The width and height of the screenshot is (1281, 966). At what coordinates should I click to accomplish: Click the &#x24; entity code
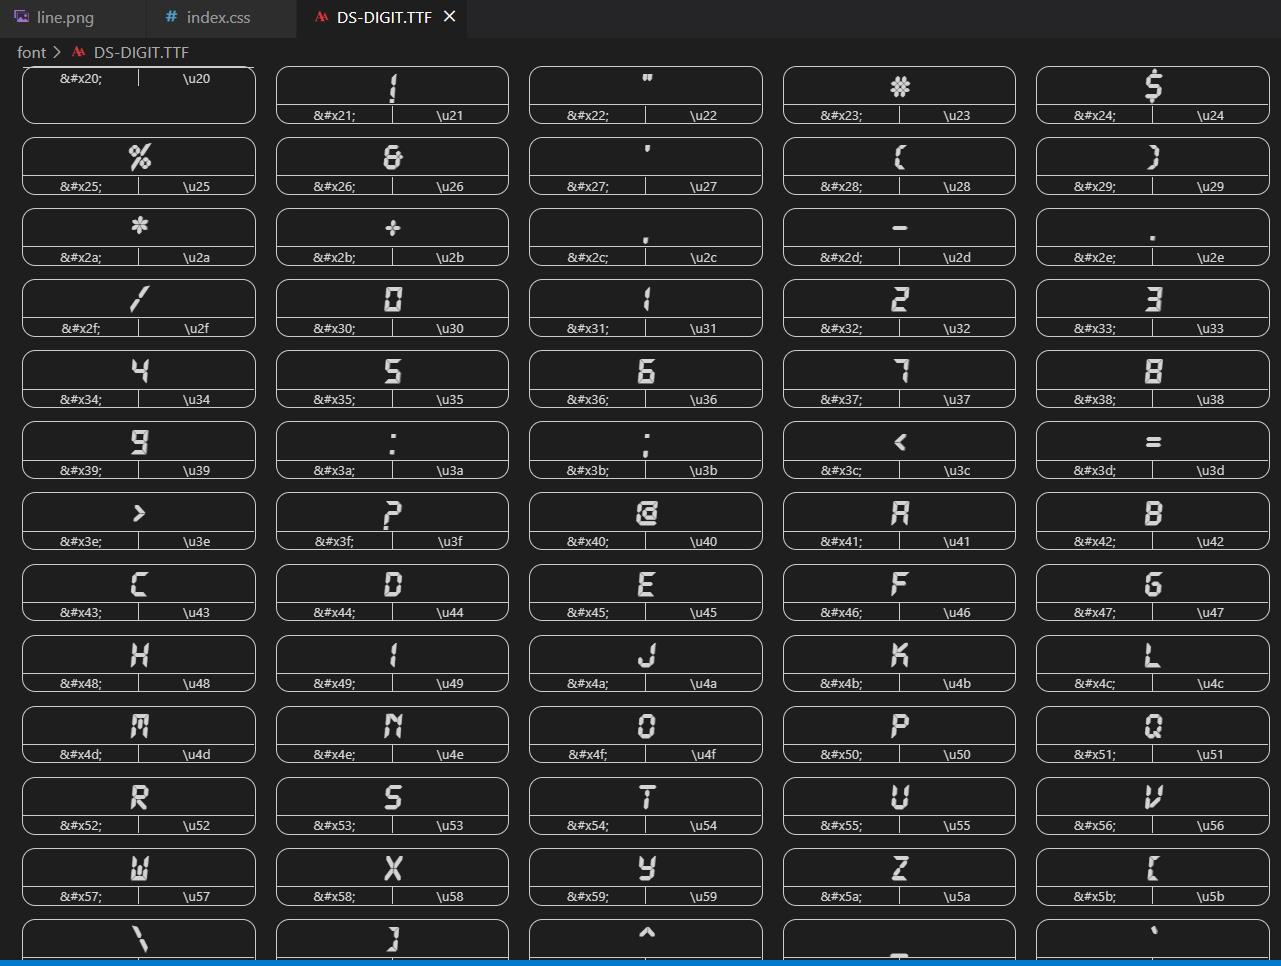point(1095,115)
